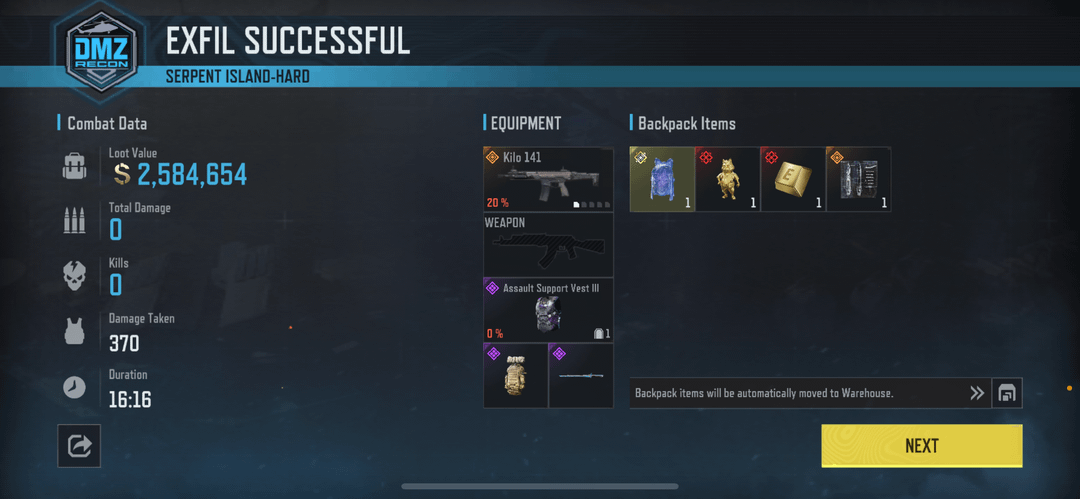The width and height of the screenshot is (1080, 499).
Task: Click the yellow NEXT button
Action: coord(922,446)
